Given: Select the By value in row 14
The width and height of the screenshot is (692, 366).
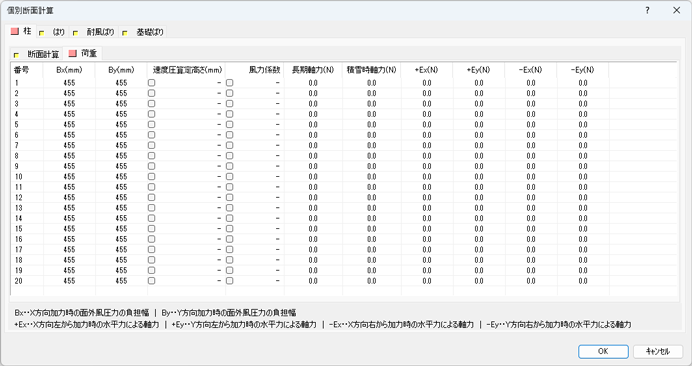Looking at the screenshot, I should coord(121,218).
